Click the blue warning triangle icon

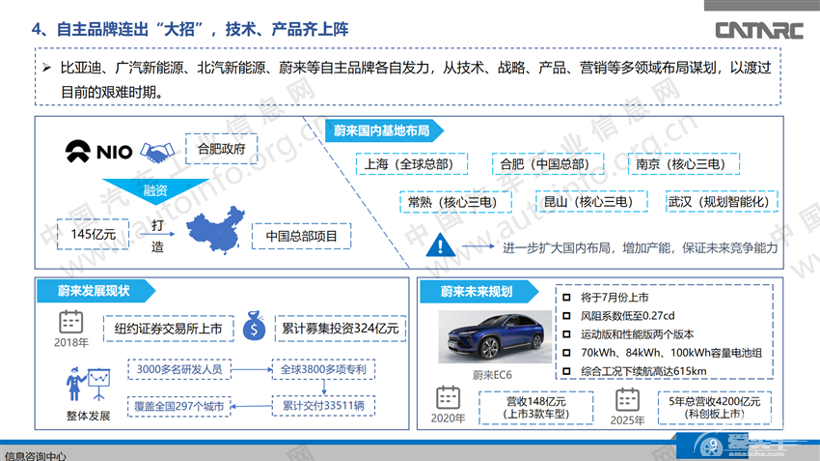[440, 245]
